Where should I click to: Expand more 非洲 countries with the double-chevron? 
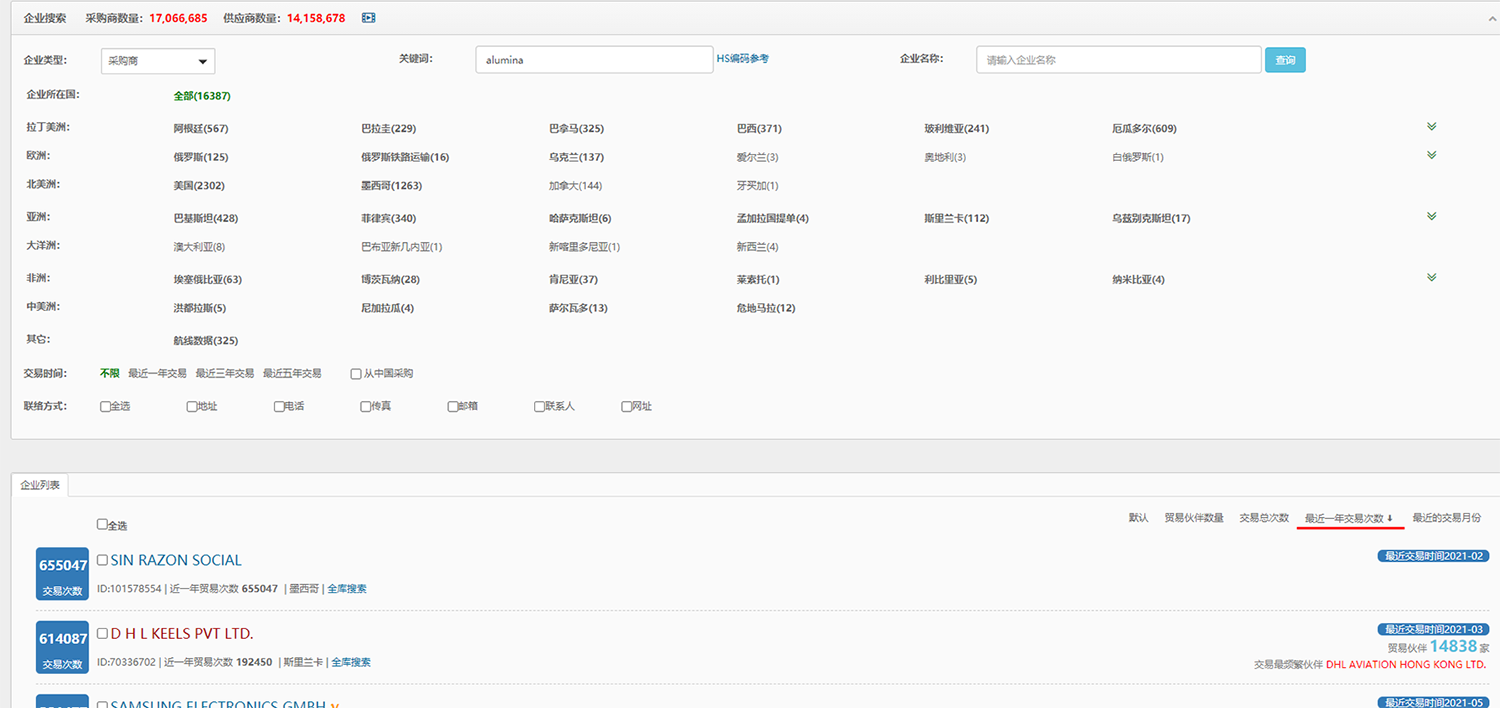click(1431, 278)
